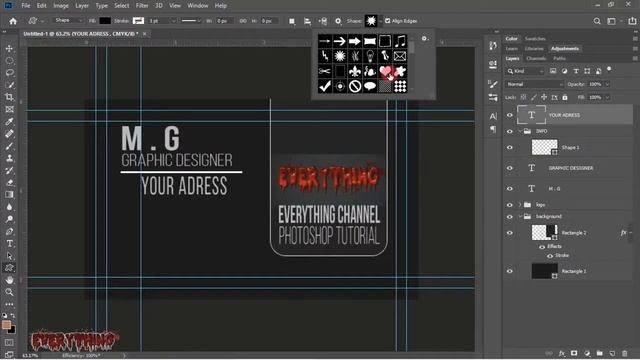Image resolution: width=640 pixels, height=360 pixels.
Task: Select the Hand tool
Action: click(x=9, y=280)
